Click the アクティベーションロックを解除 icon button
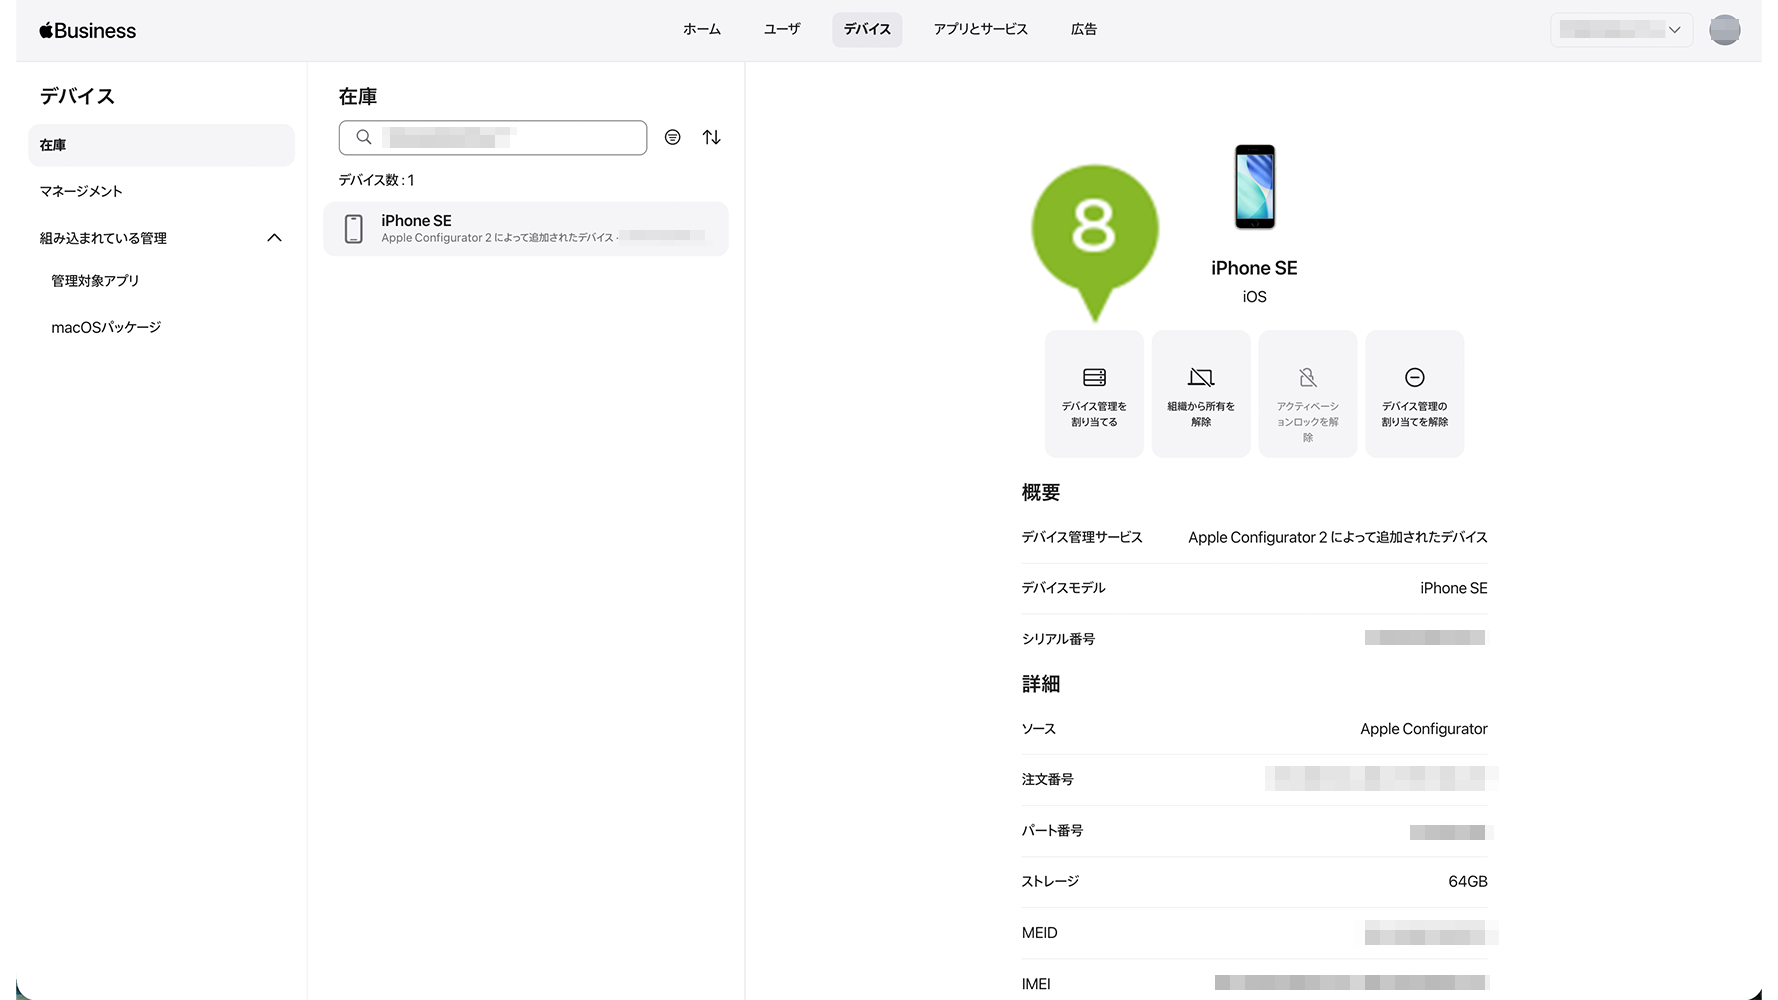The image size is (1778, 1000). [1307, 394]
